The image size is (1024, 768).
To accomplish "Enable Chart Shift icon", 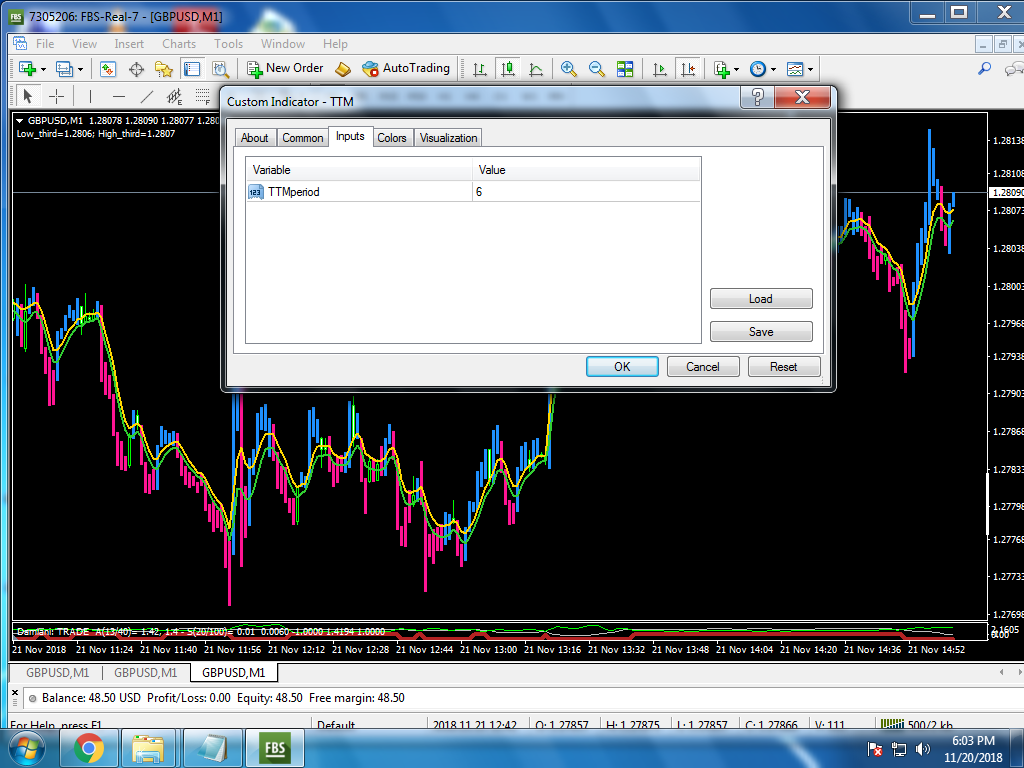I will 688,69.
